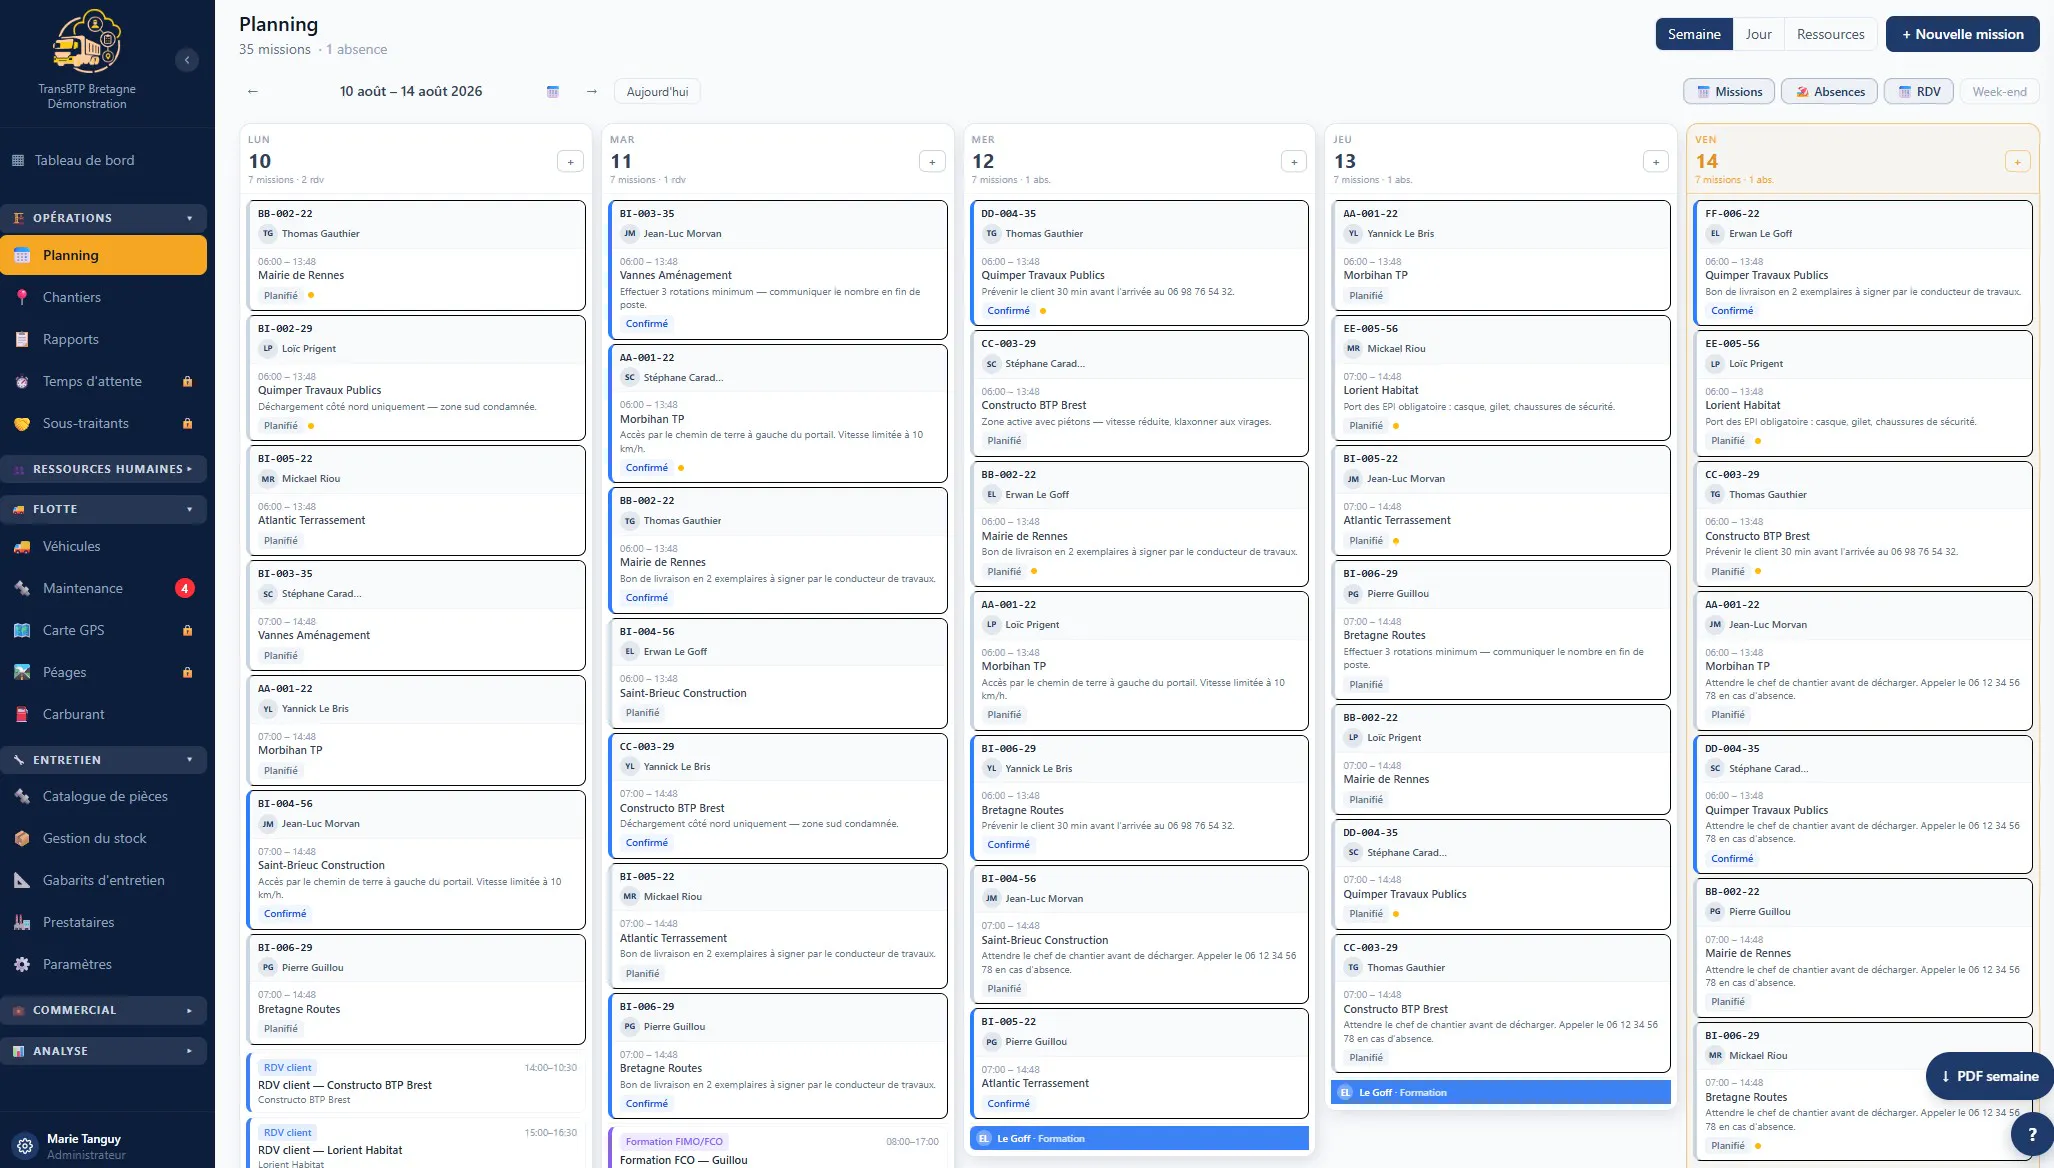Viewport: 2054px width, 1168px height.
Task: Expand the Analyse section
Action: pyautogui.click(x=104, y=1051)
